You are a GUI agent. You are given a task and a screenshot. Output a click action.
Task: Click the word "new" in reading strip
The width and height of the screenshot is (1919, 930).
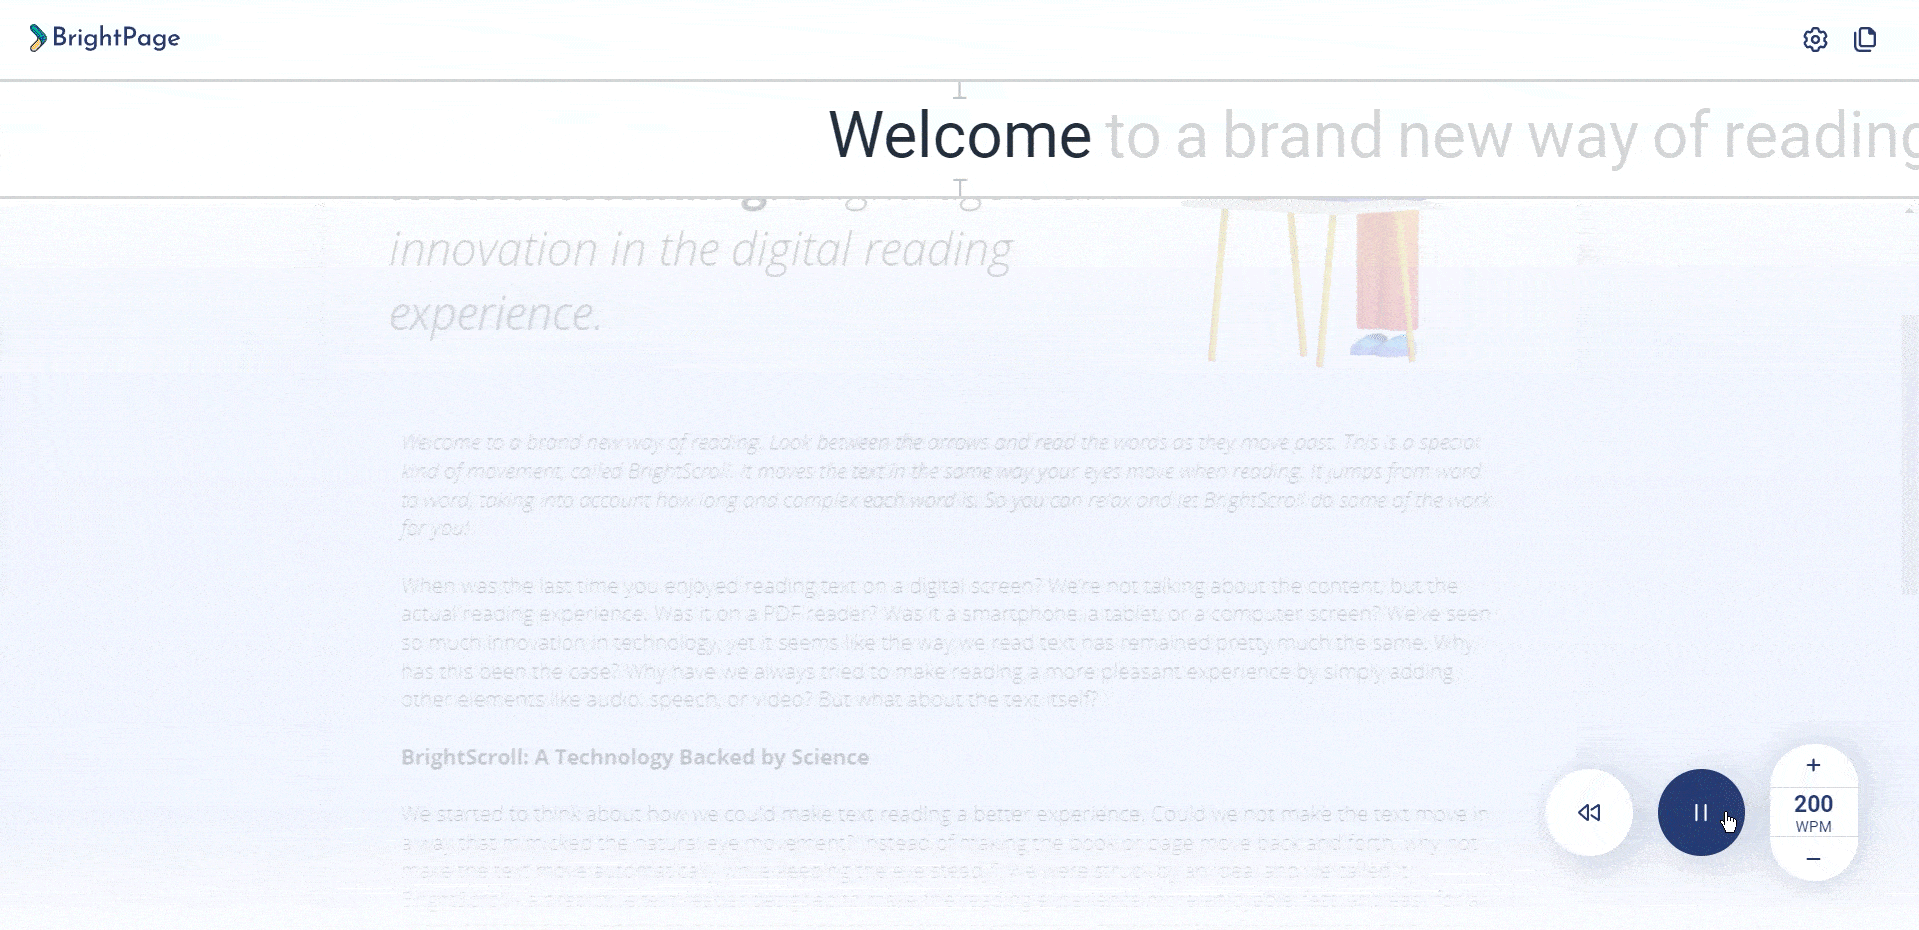(x=1454, y=136)
